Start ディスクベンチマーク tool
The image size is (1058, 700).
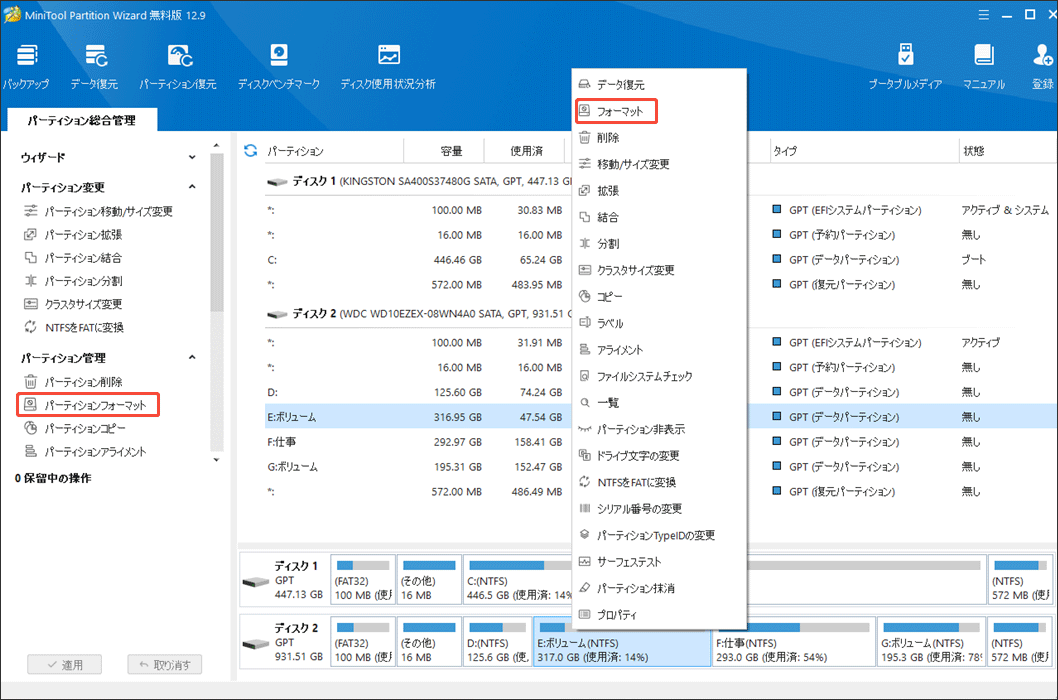[x=279, y=67]
